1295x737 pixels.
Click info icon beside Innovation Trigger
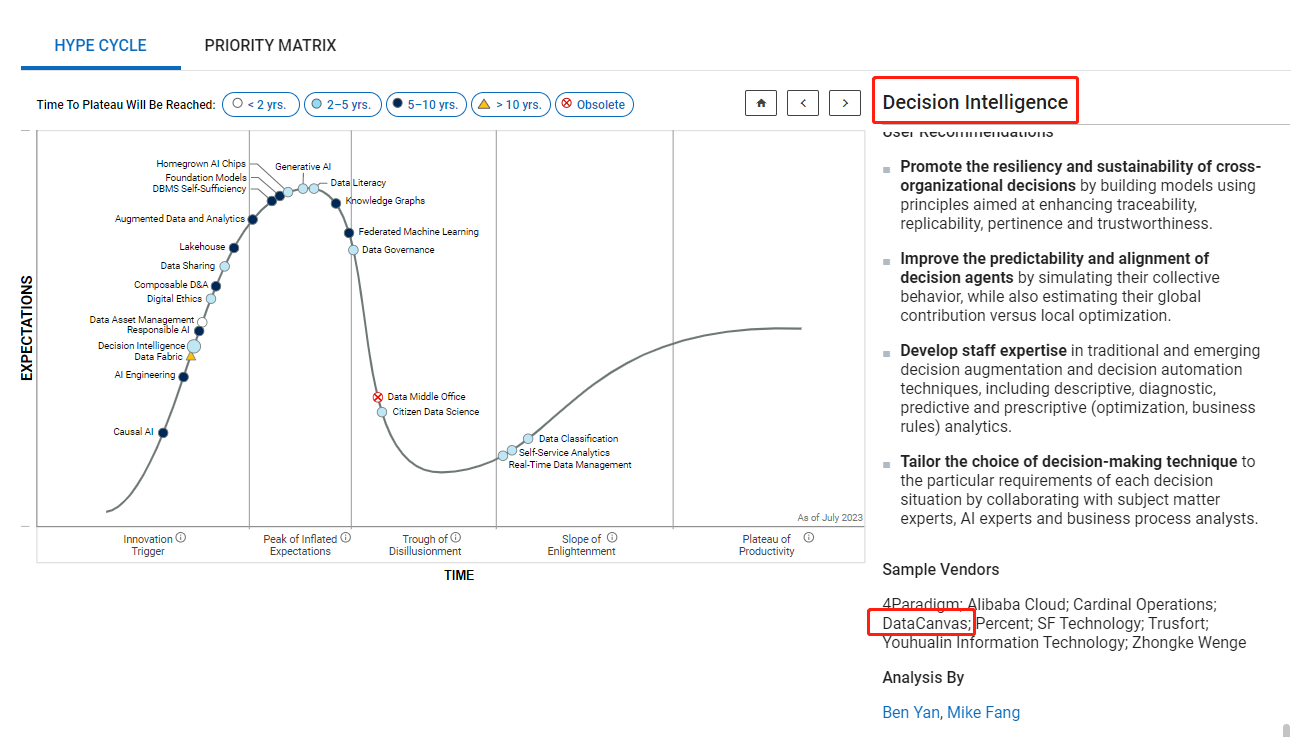point(181,538)
